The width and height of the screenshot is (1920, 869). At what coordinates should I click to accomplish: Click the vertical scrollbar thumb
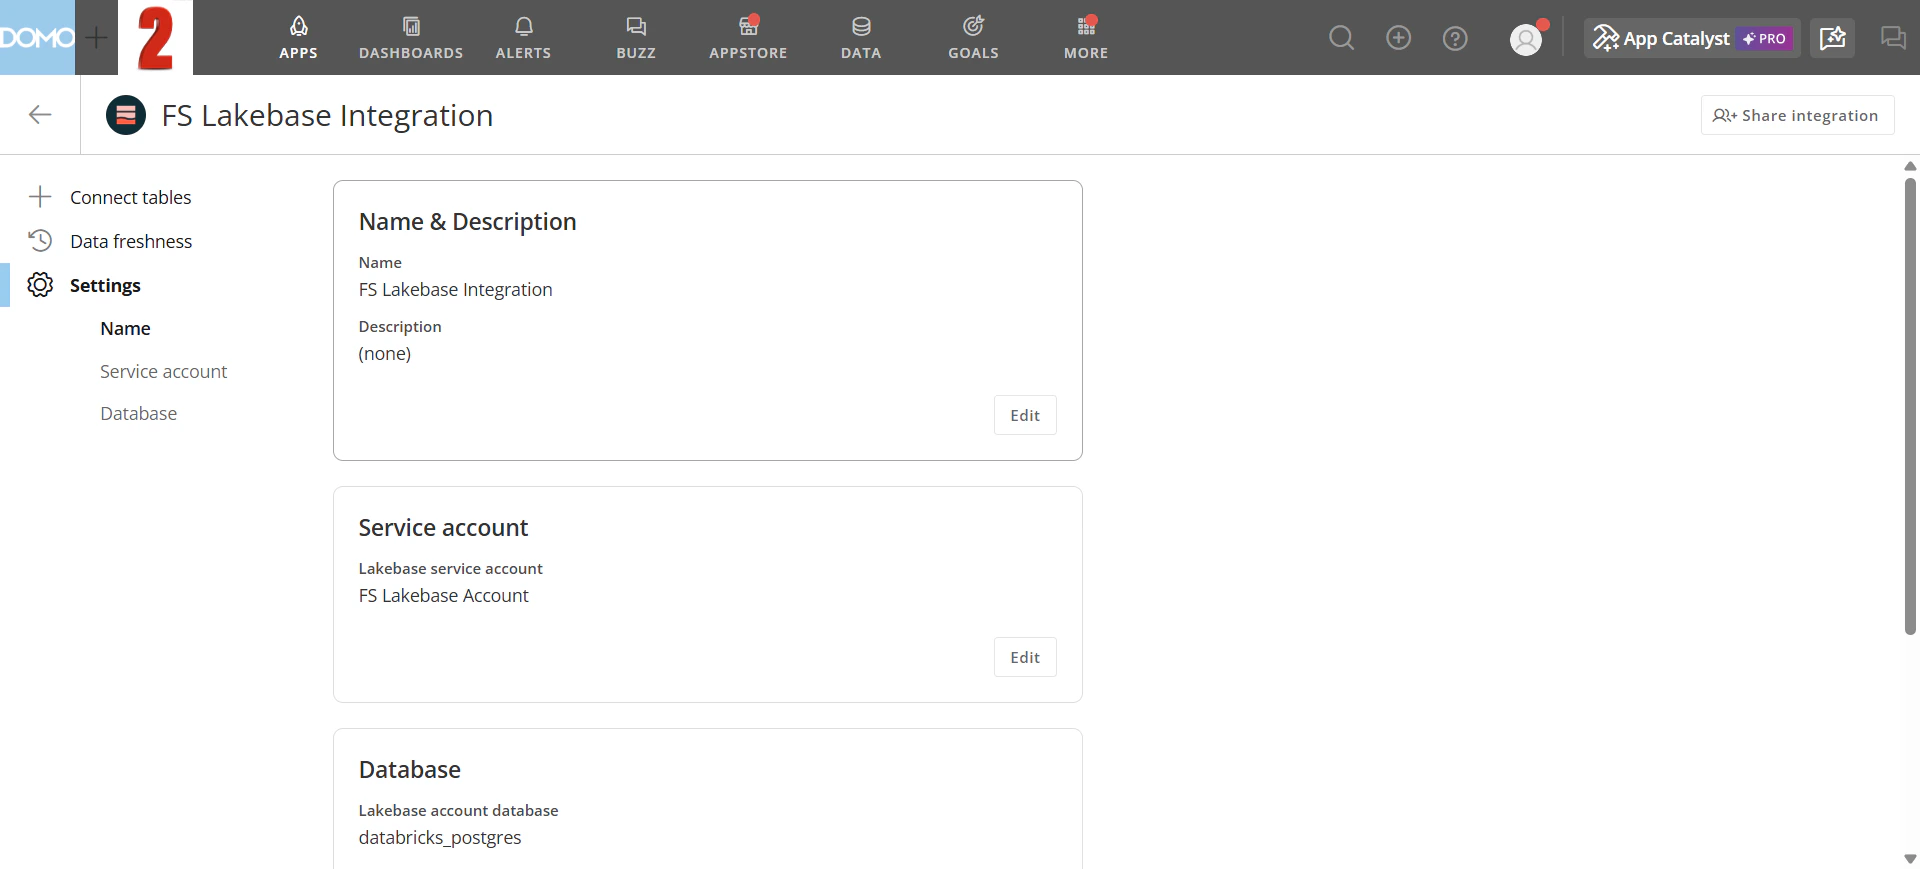(1910, 405)
